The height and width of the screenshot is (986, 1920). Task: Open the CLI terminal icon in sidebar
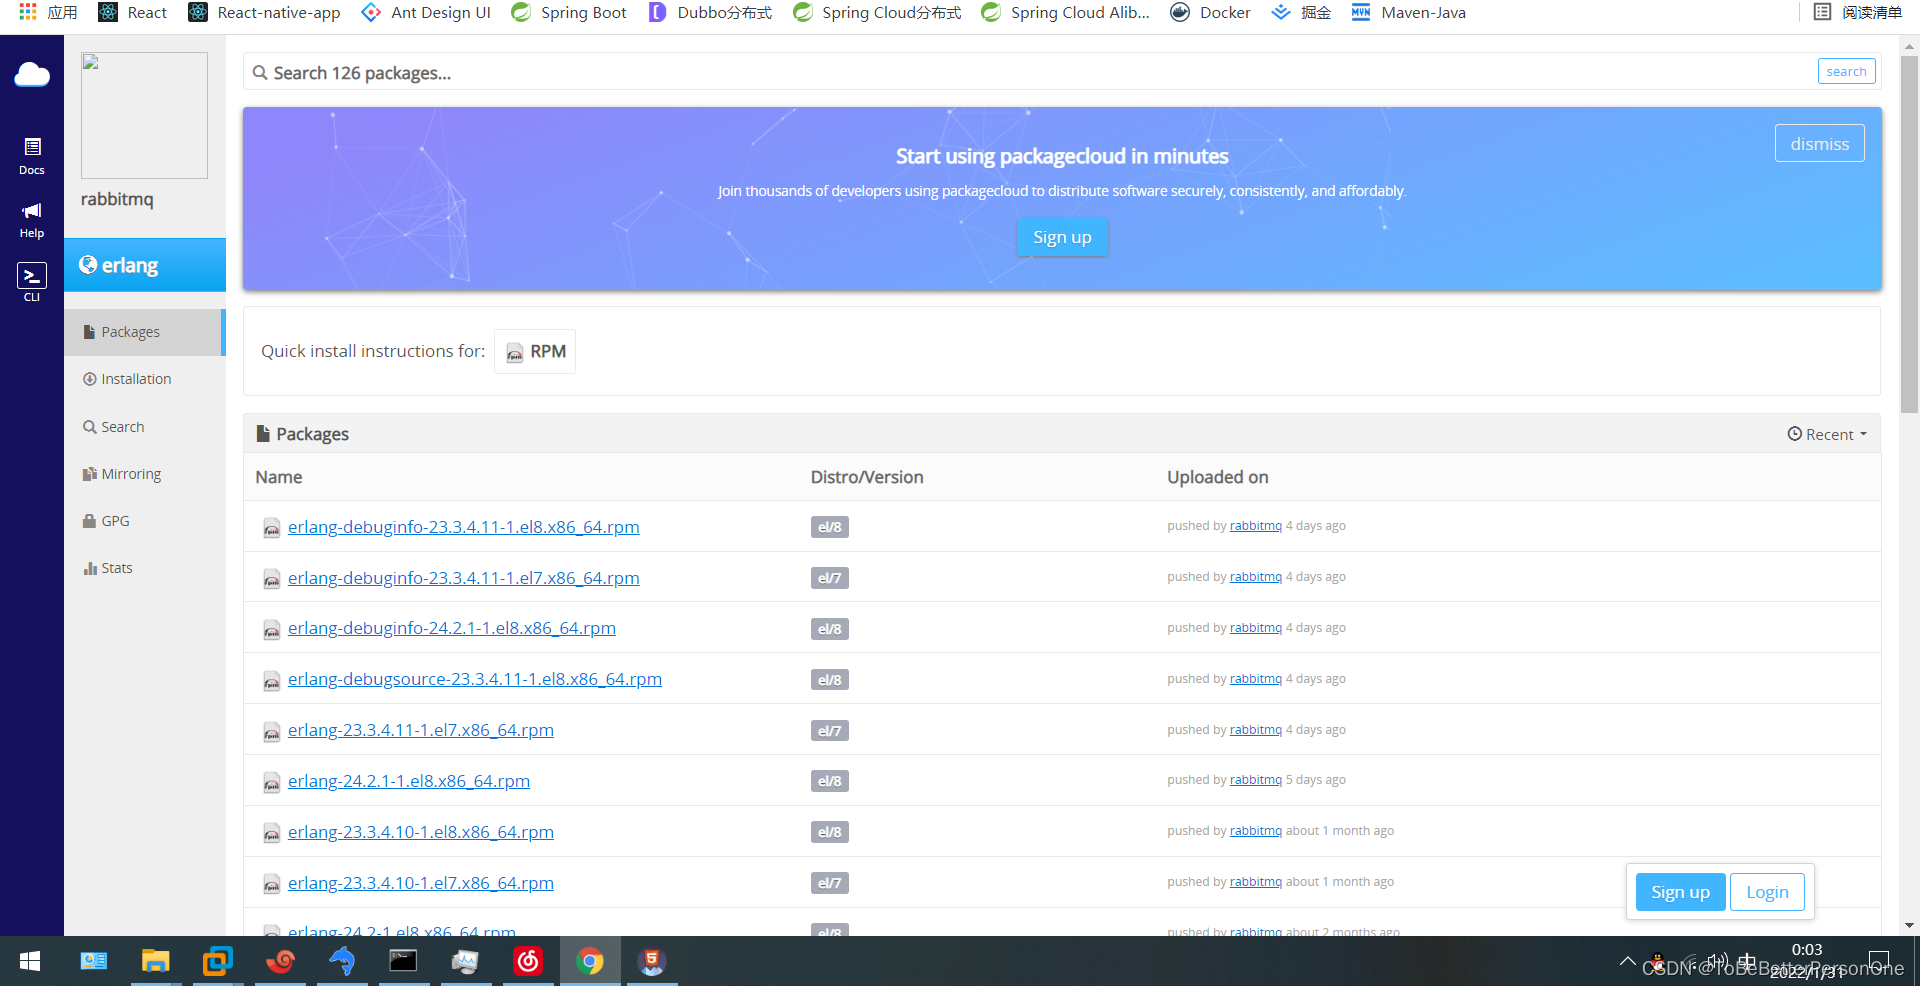tap(32, 282)
